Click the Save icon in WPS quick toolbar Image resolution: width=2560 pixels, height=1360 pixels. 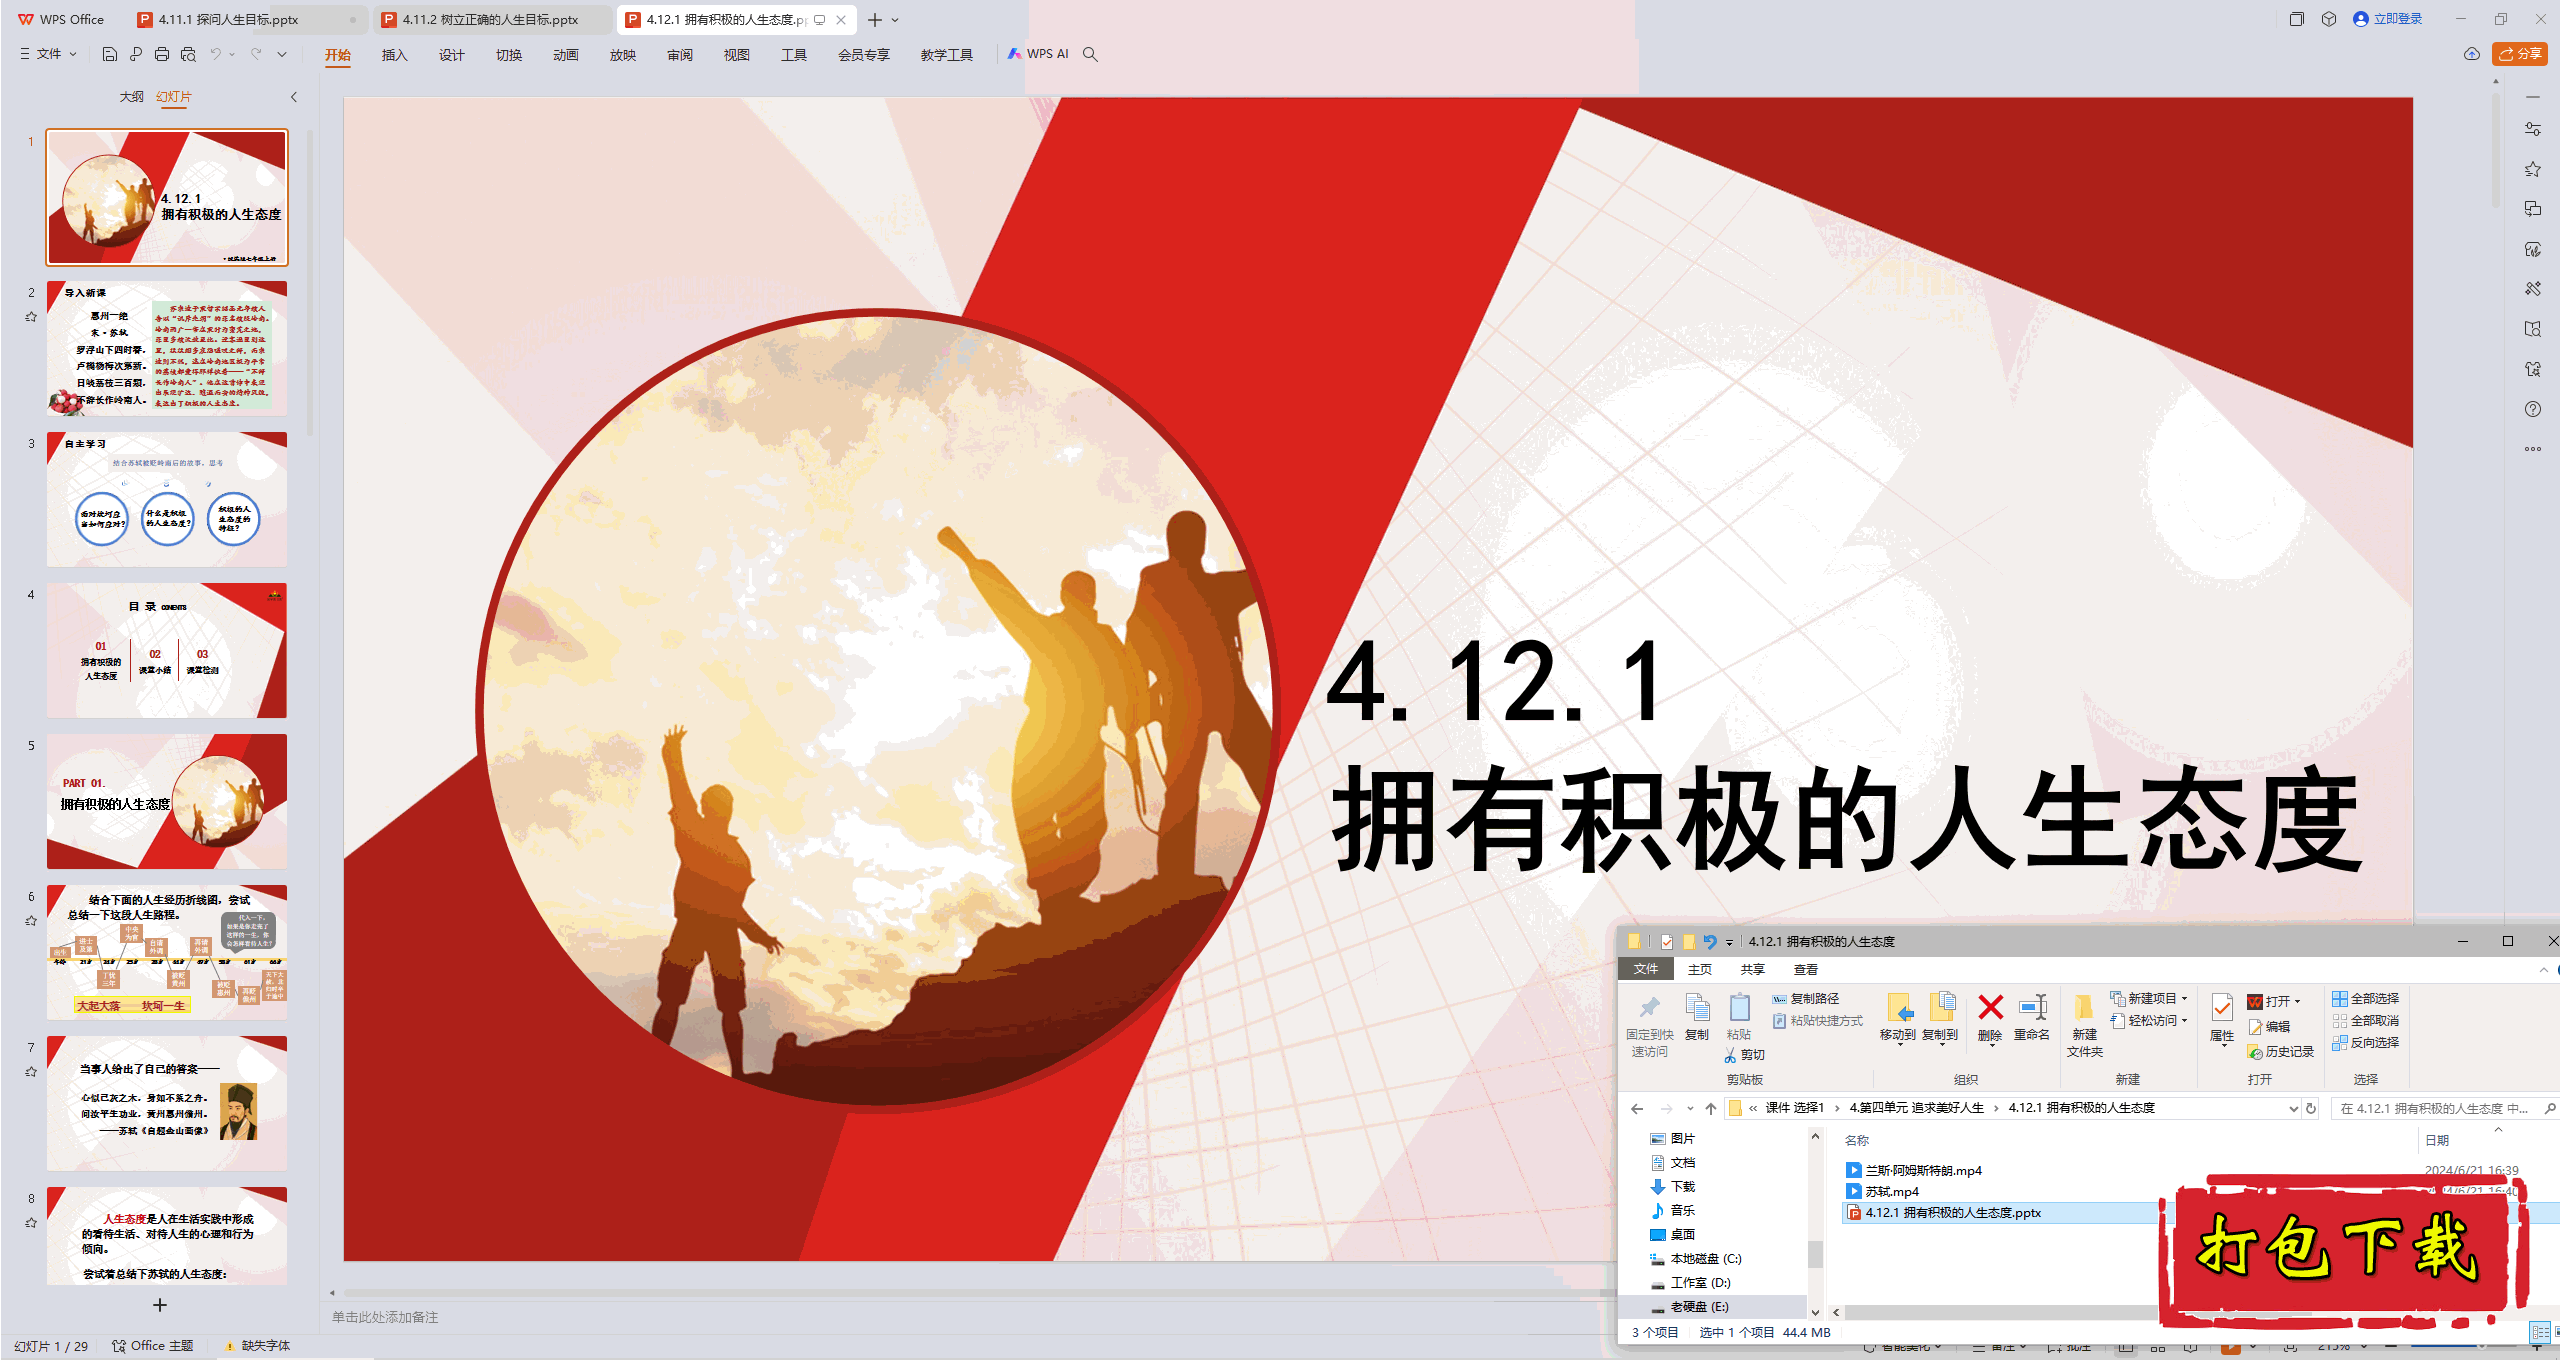(110, 54)
